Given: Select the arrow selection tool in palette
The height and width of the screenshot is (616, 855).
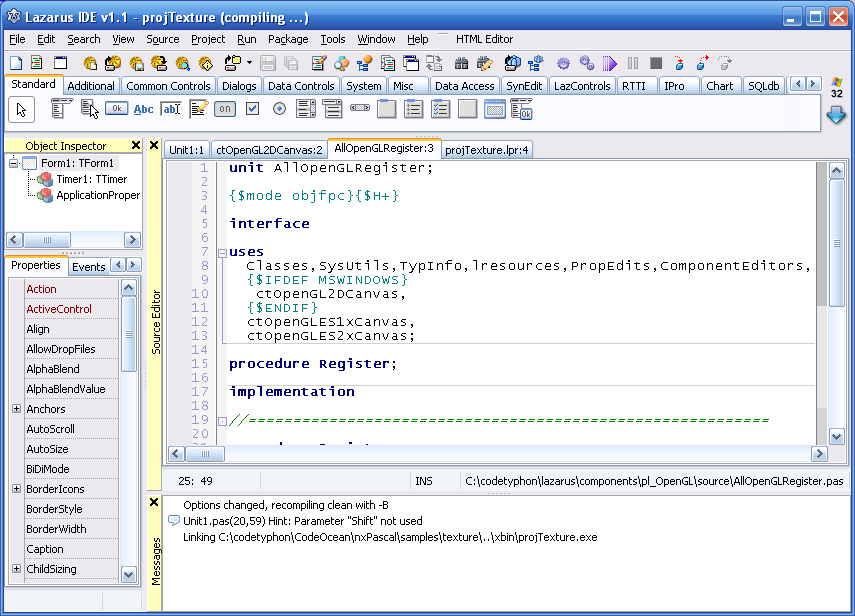Looking at the screenshot, I should tap(21, 110).
